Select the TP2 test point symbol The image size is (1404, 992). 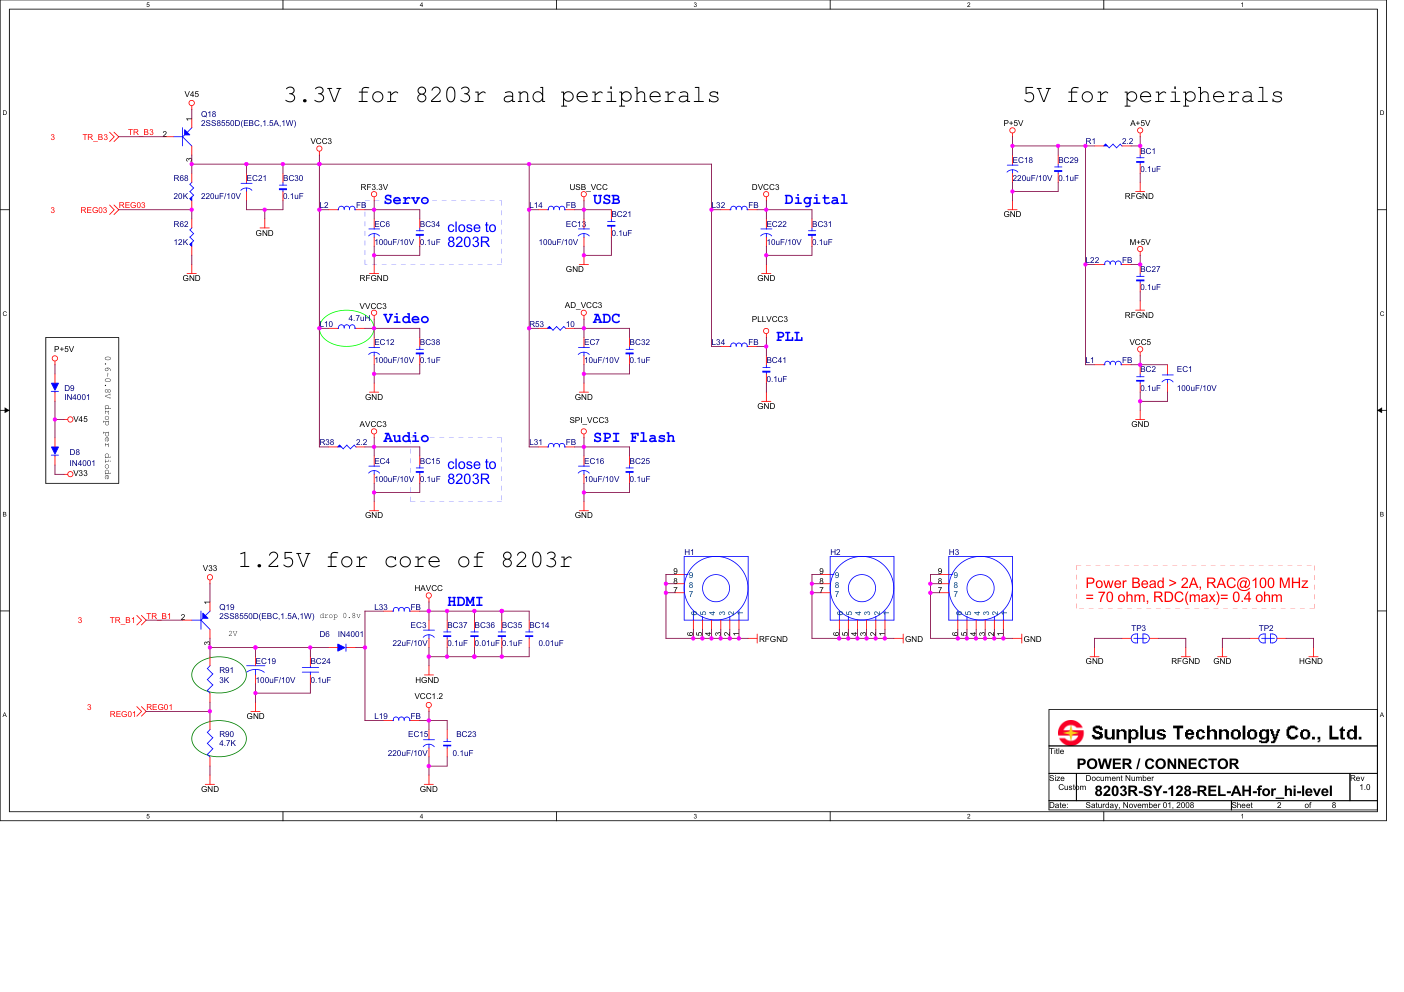pos(1267,638)
